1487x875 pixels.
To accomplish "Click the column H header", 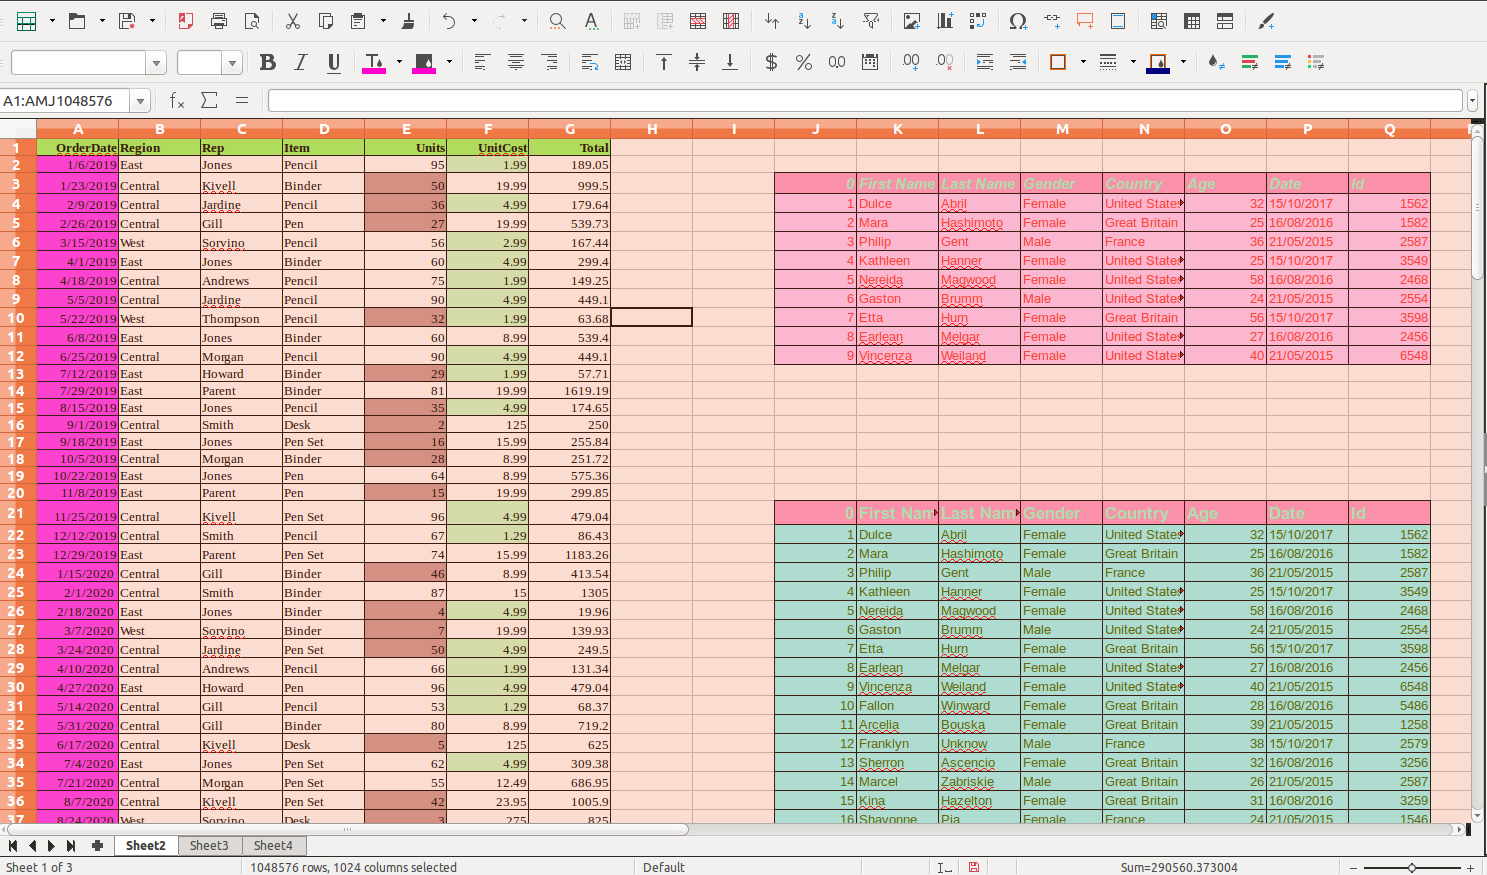I will (x=651, y=129).
